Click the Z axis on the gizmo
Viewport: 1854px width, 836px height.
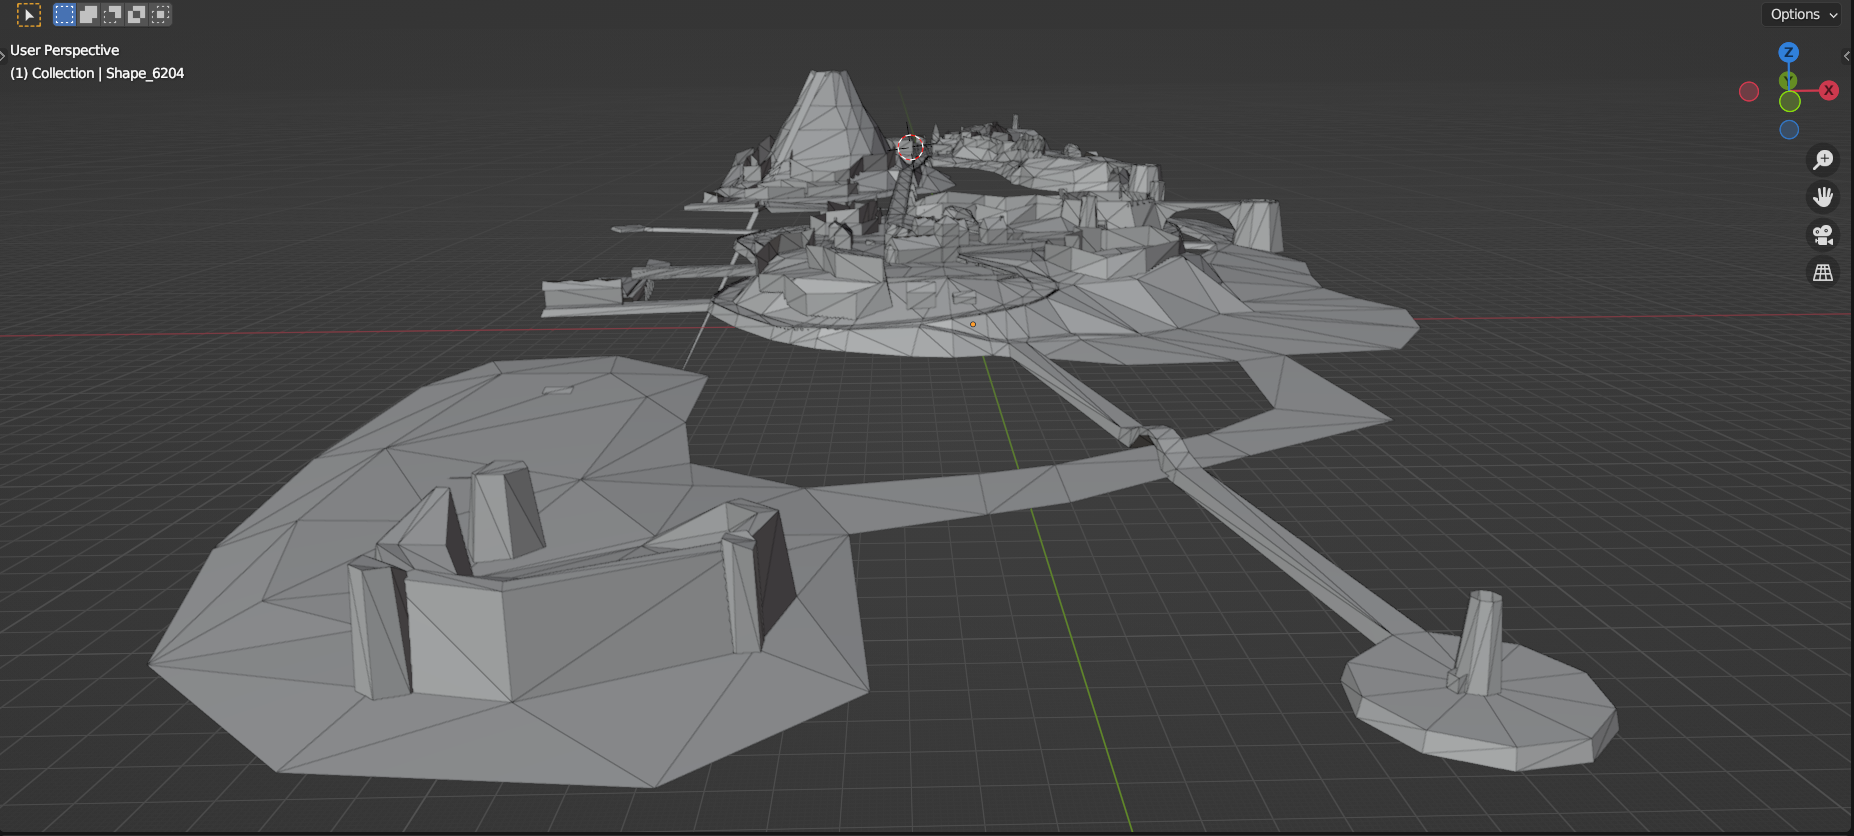tap(1788, 52)
